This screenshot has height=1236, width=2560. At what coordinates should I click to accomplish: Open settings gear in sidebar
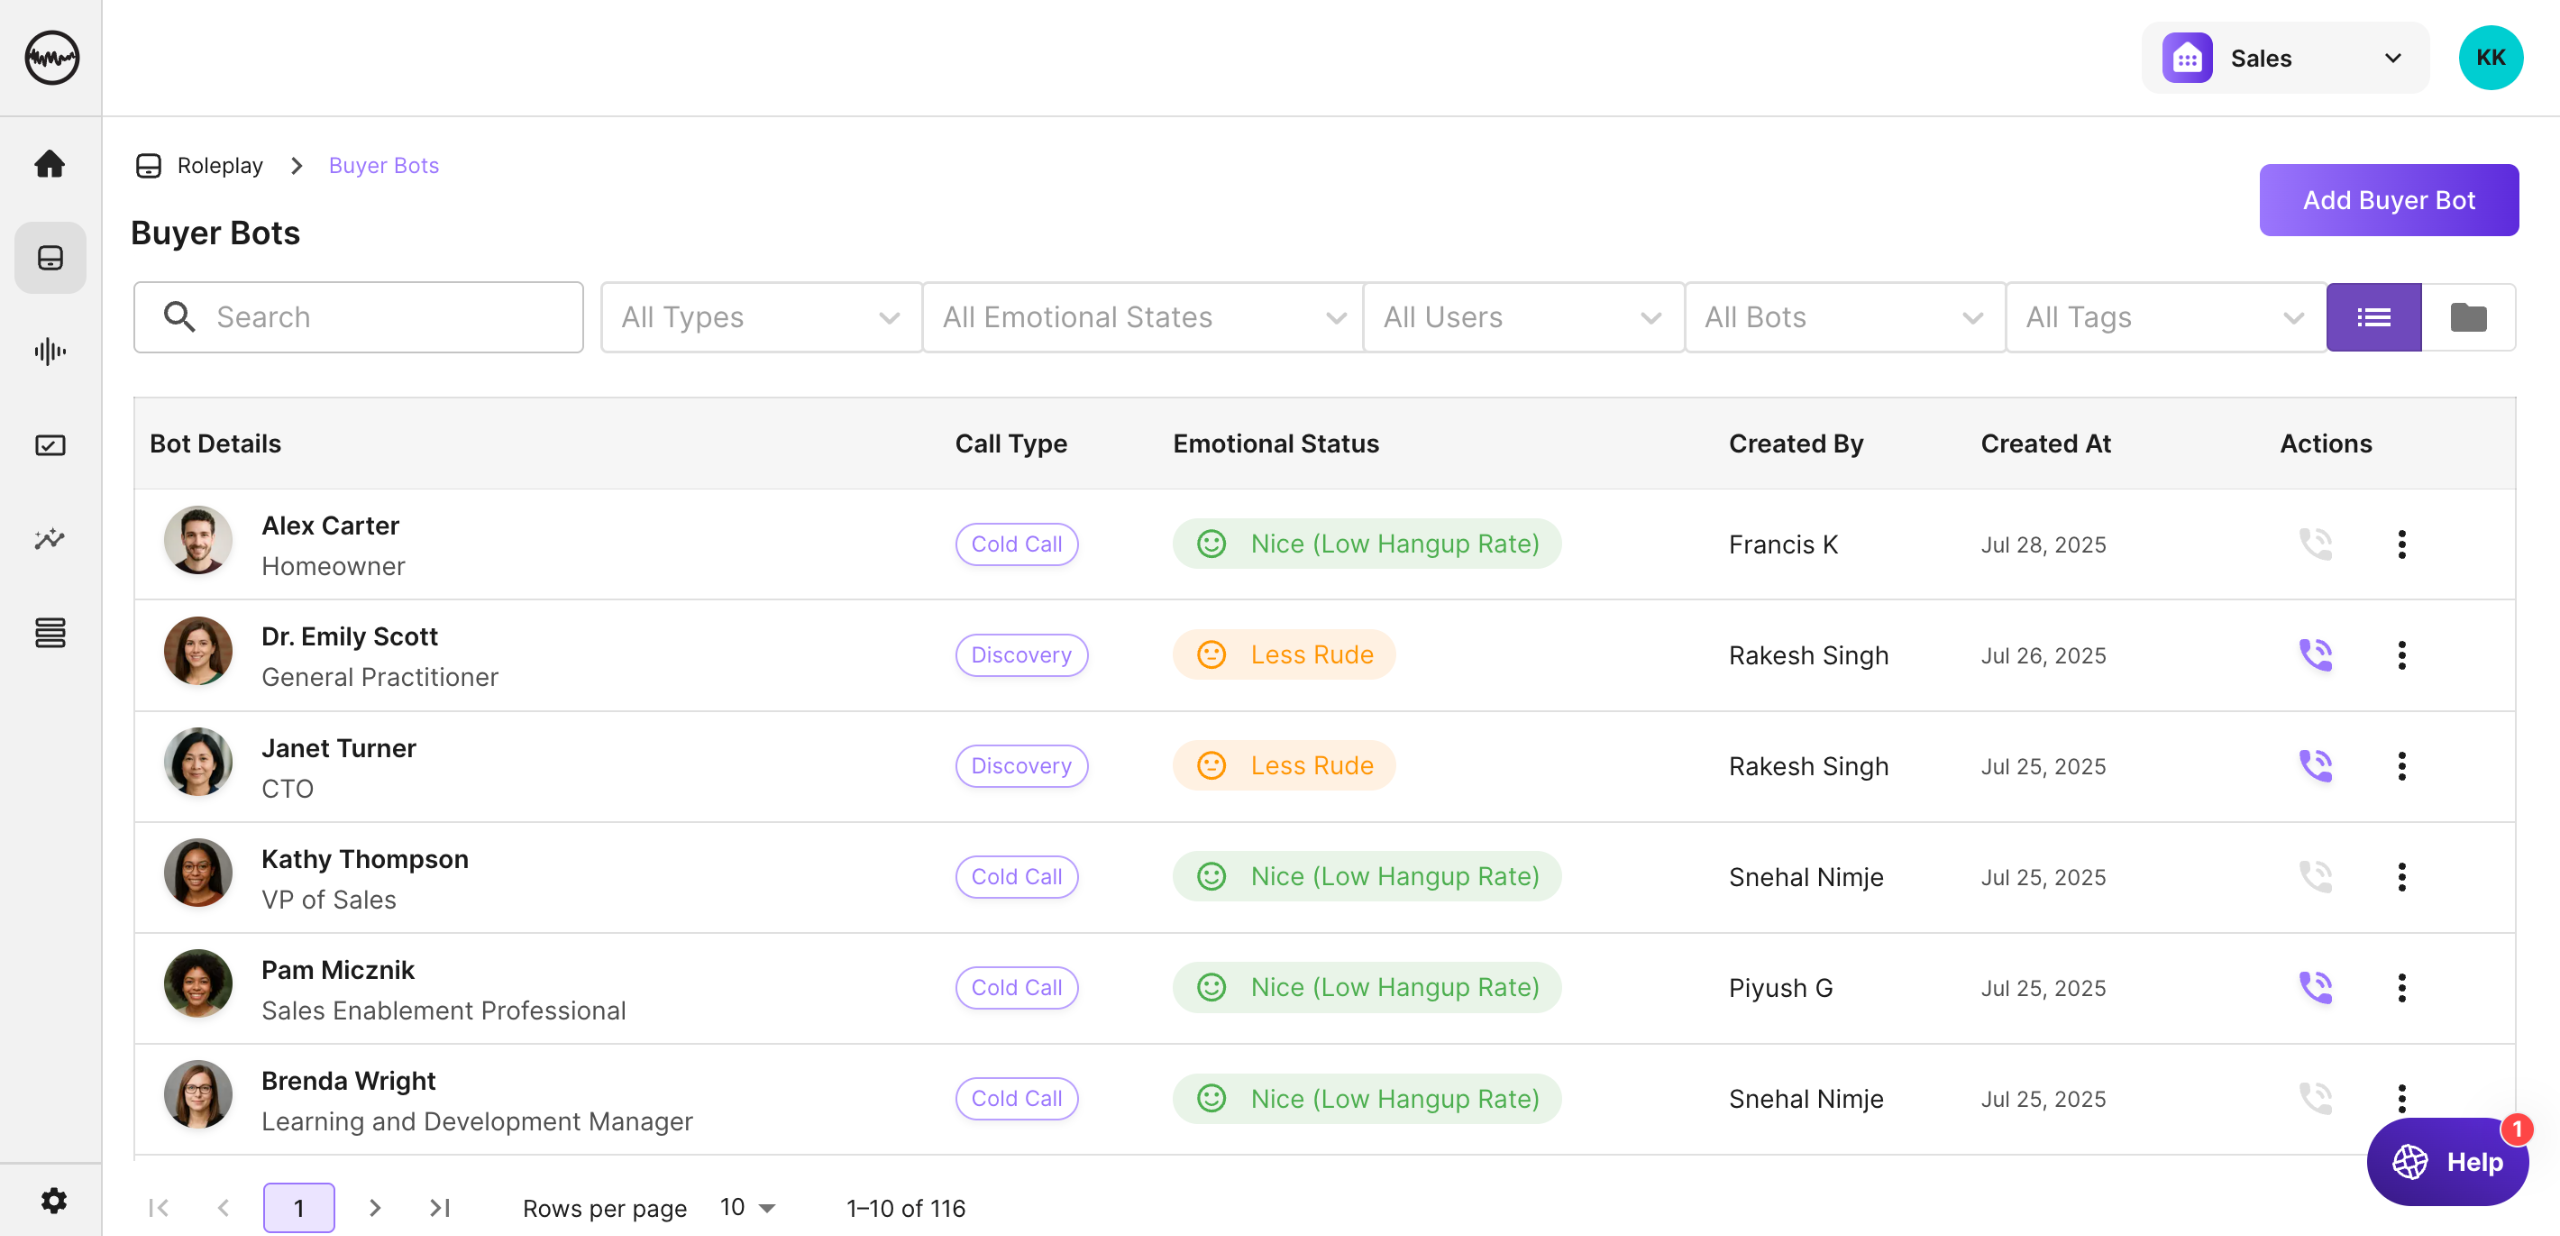[53, 1199]
